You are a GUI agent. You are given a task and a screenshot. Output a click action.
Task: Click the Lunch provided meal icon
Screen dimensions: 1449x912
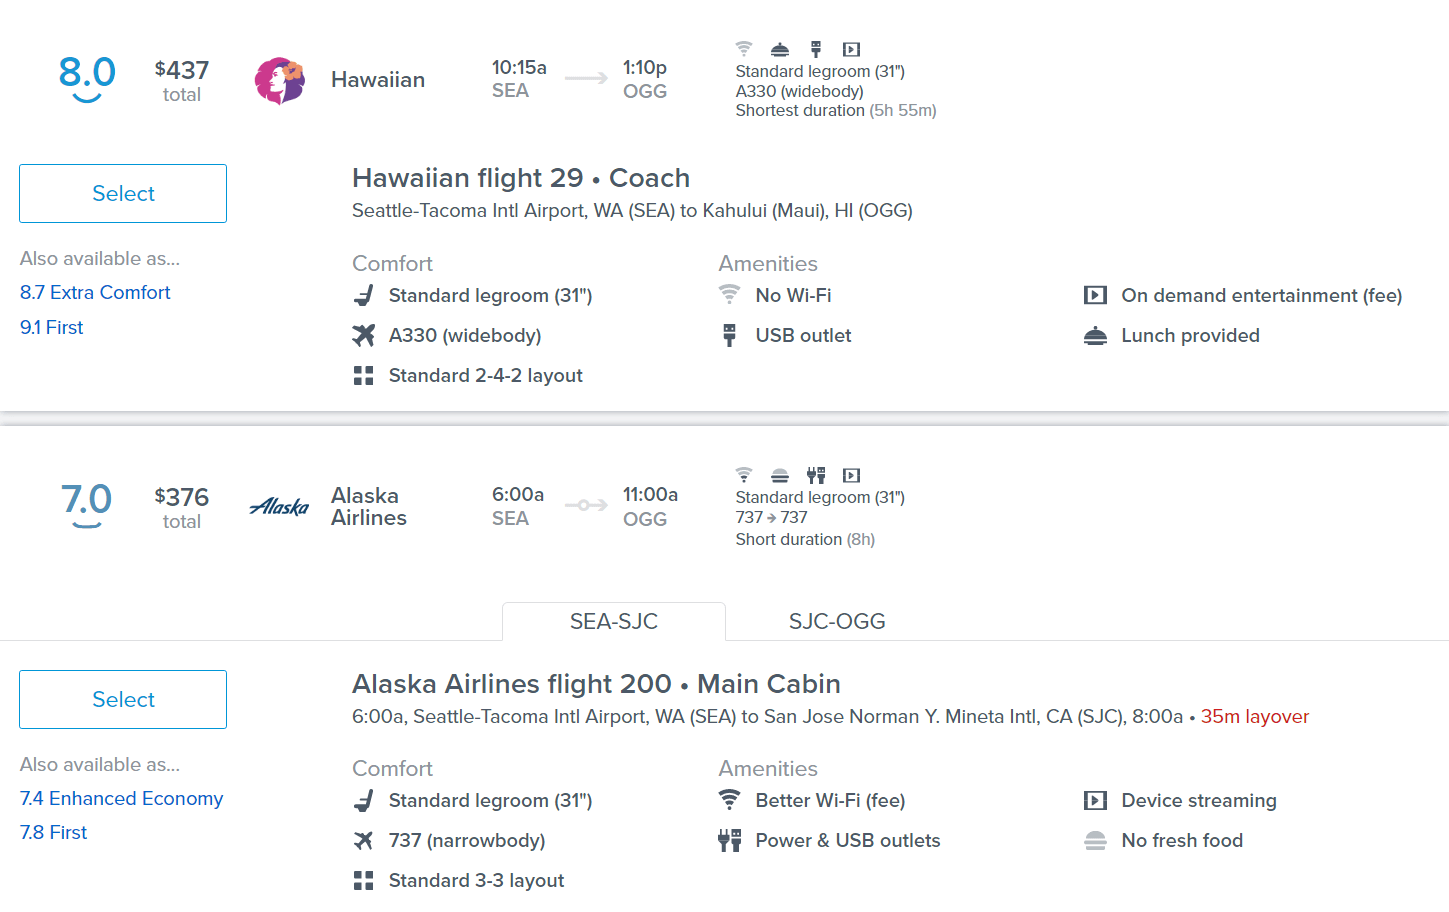tap(1095, 336)
